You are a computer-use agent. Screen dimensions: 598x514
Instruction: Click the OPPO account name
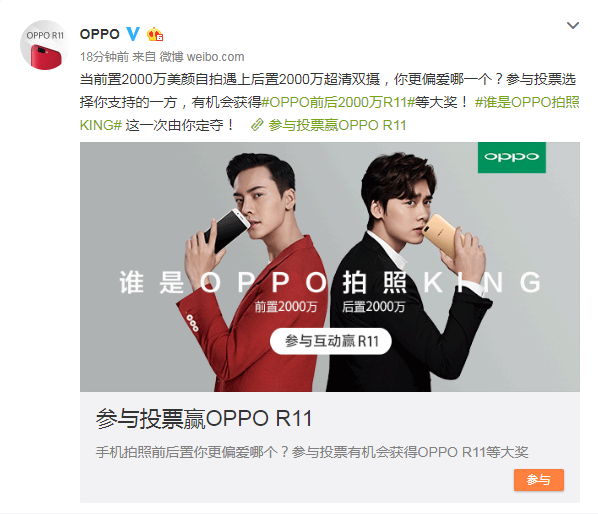click(100, 34)
